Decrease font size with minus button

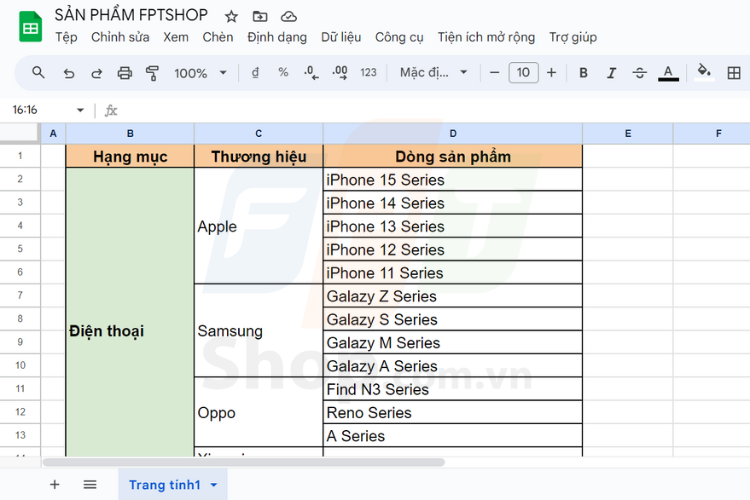coord(495,73)
